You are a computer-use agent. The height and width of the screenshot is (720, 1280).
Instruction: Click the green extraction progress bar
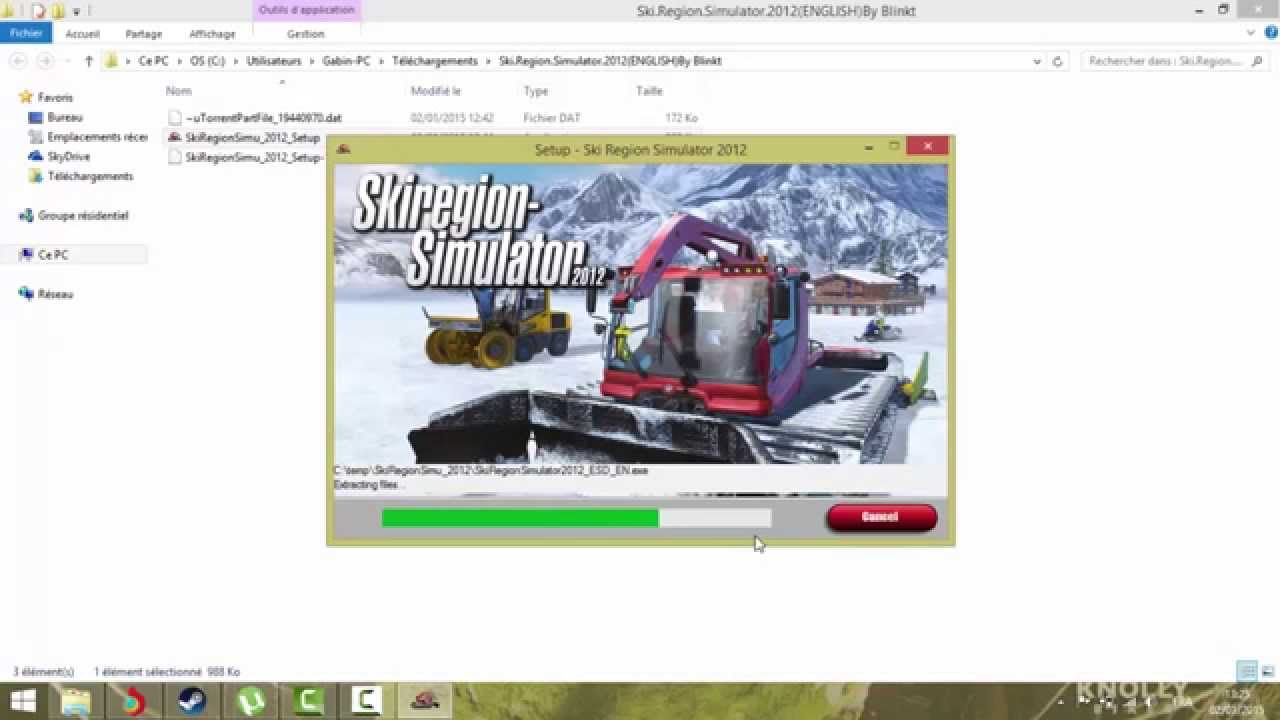tap(576, 517)
